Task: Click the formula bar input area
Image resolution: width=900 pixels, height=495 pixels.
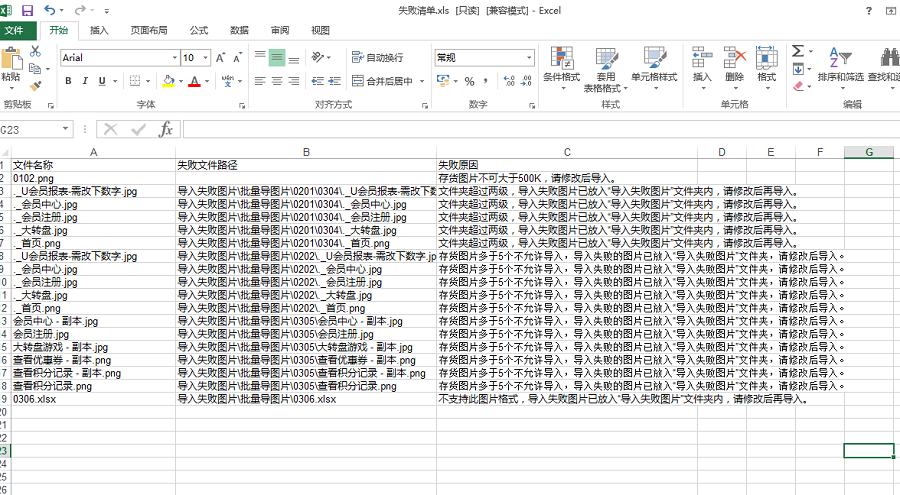Action: click(x=541, y=130)
